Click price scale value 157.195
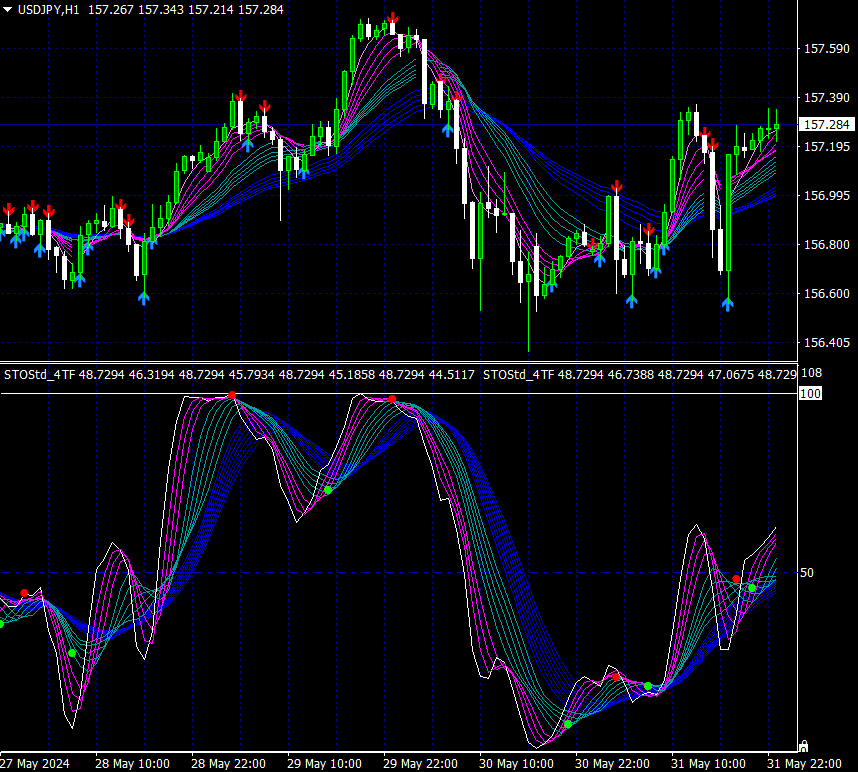This screenshot has width=858, height=772. 826,147
